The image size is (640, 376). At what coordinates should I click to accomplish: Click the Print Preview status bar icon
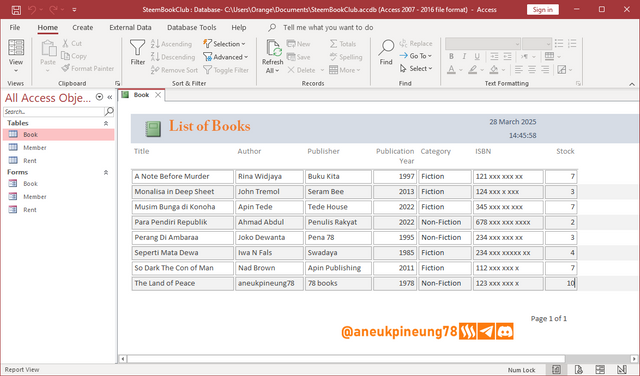(578, 369)
